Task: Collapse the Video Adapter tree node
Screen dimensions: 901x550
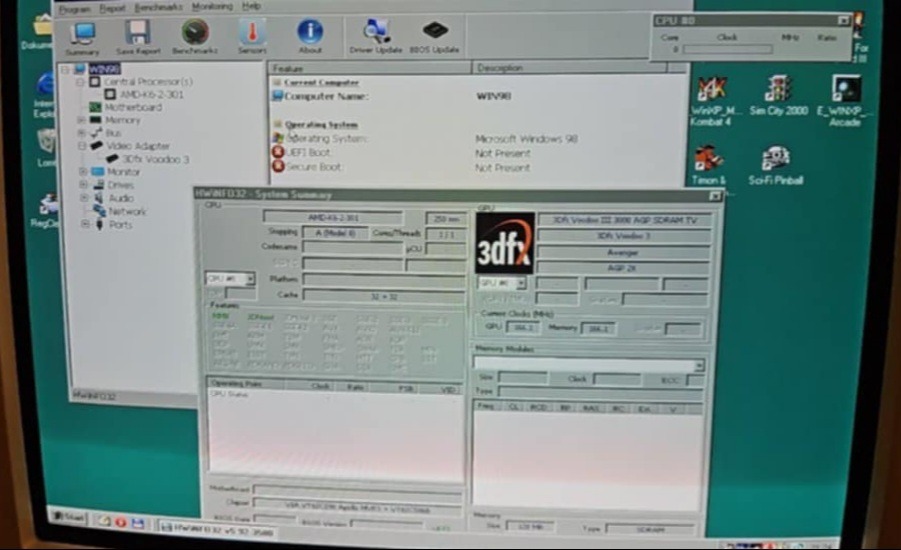Action: [x=82, y=146]
